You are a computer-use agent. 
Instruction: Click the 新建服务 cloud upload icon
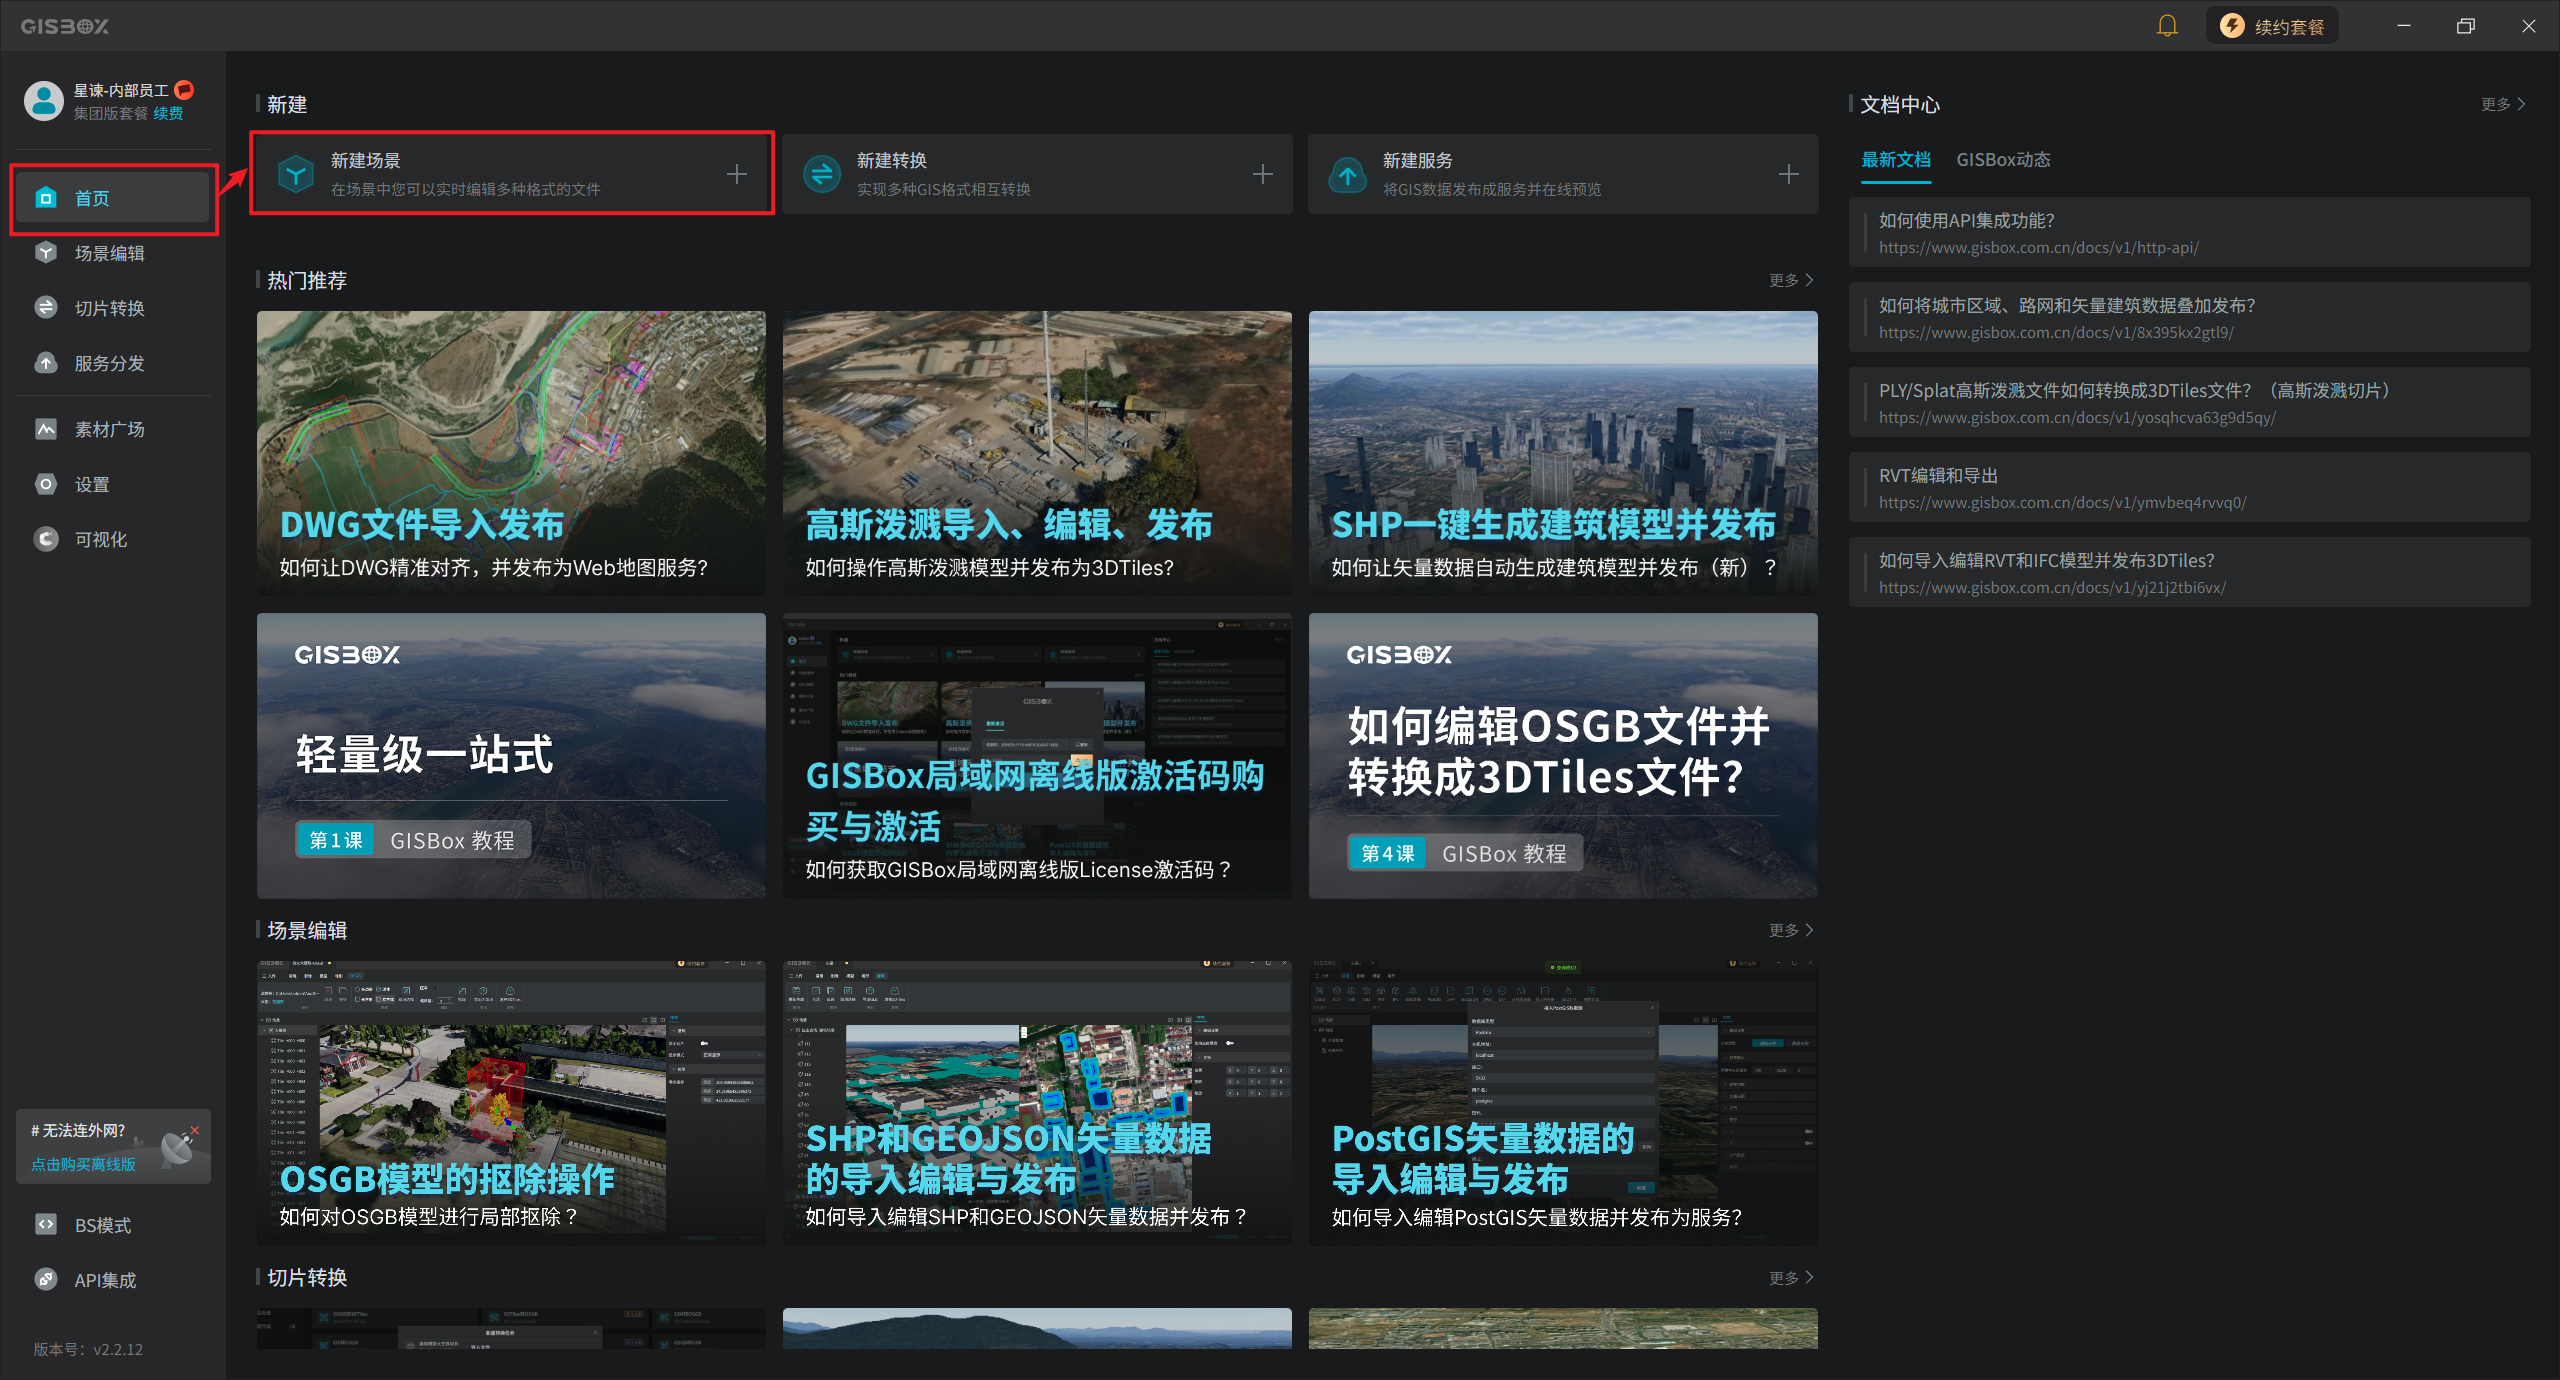[1348, 174]
